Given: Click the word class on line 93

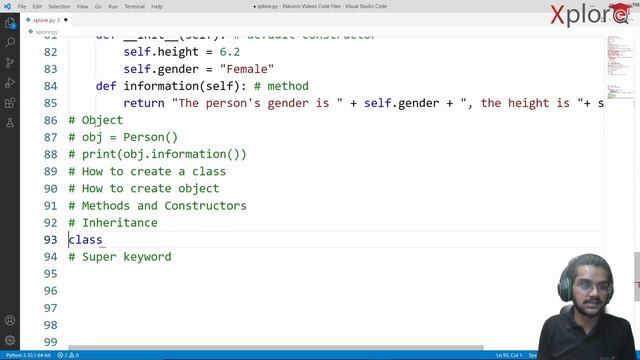Looking at the screenshot, I should 85,240.
